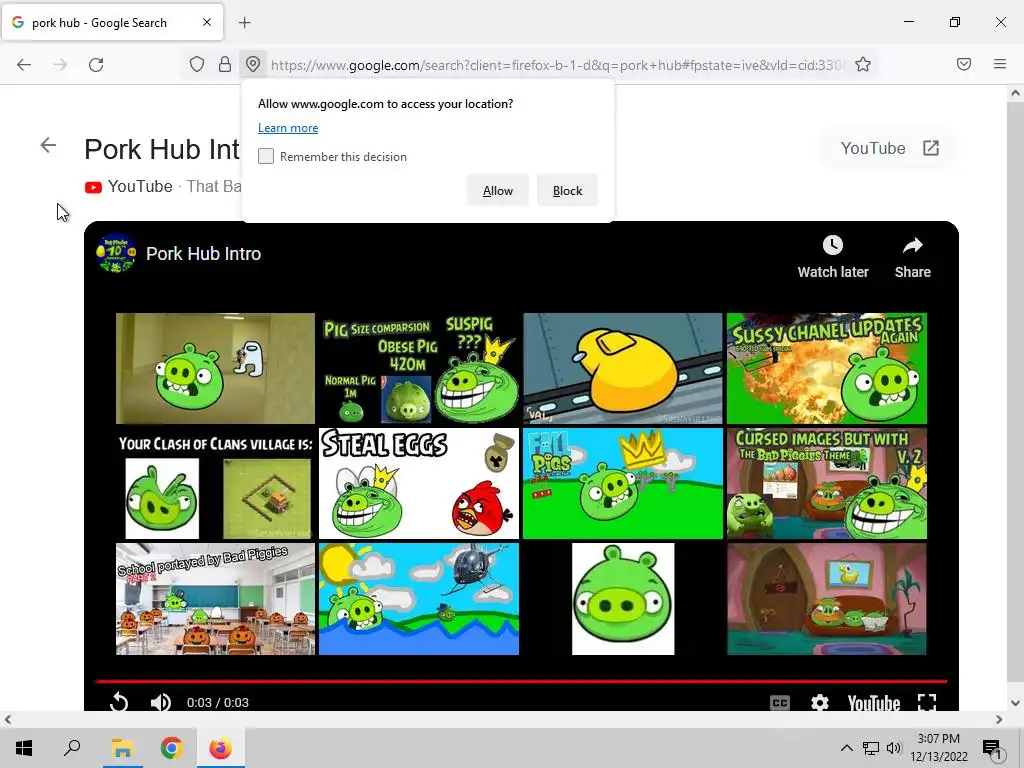Switch to Firefox on taskbar
Screen dimensions: 1024x768
220,748
